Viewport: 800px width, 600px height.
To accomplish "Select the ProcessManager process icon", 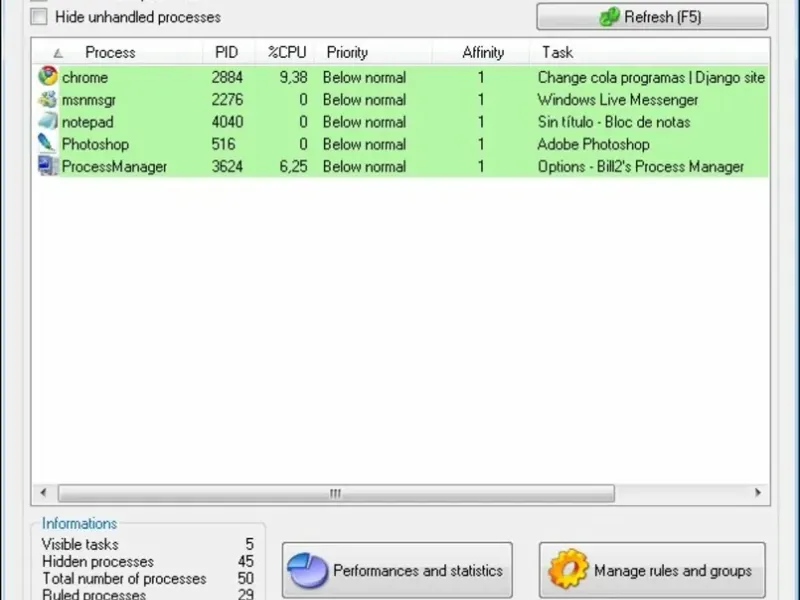I will (x=48, y=166).
